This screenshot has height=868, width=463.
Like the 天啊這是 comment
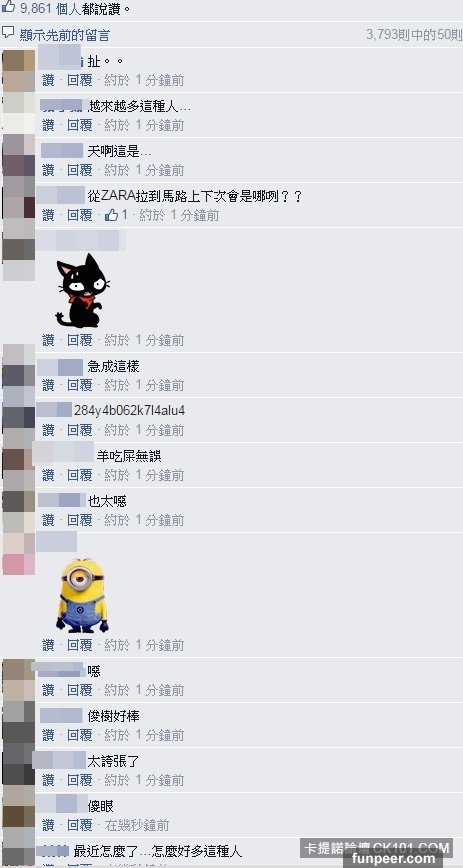(x=48, y=170)
